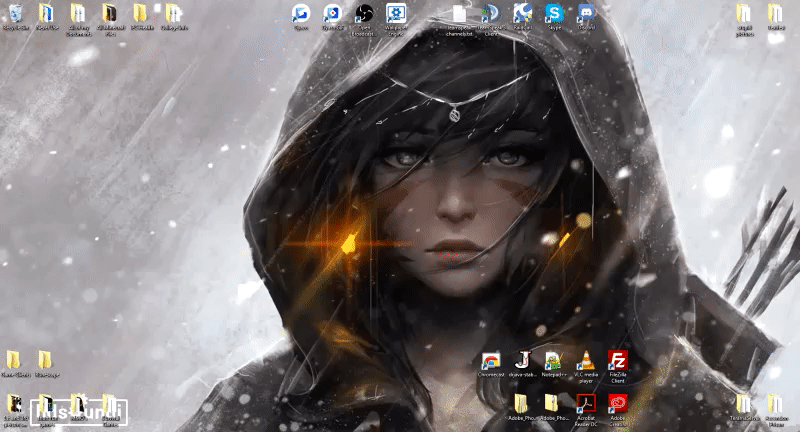Screen dimensions: 800x432
Task: Open the TeamSpeak 3 Client shortcut
Action: click(491, 19)
